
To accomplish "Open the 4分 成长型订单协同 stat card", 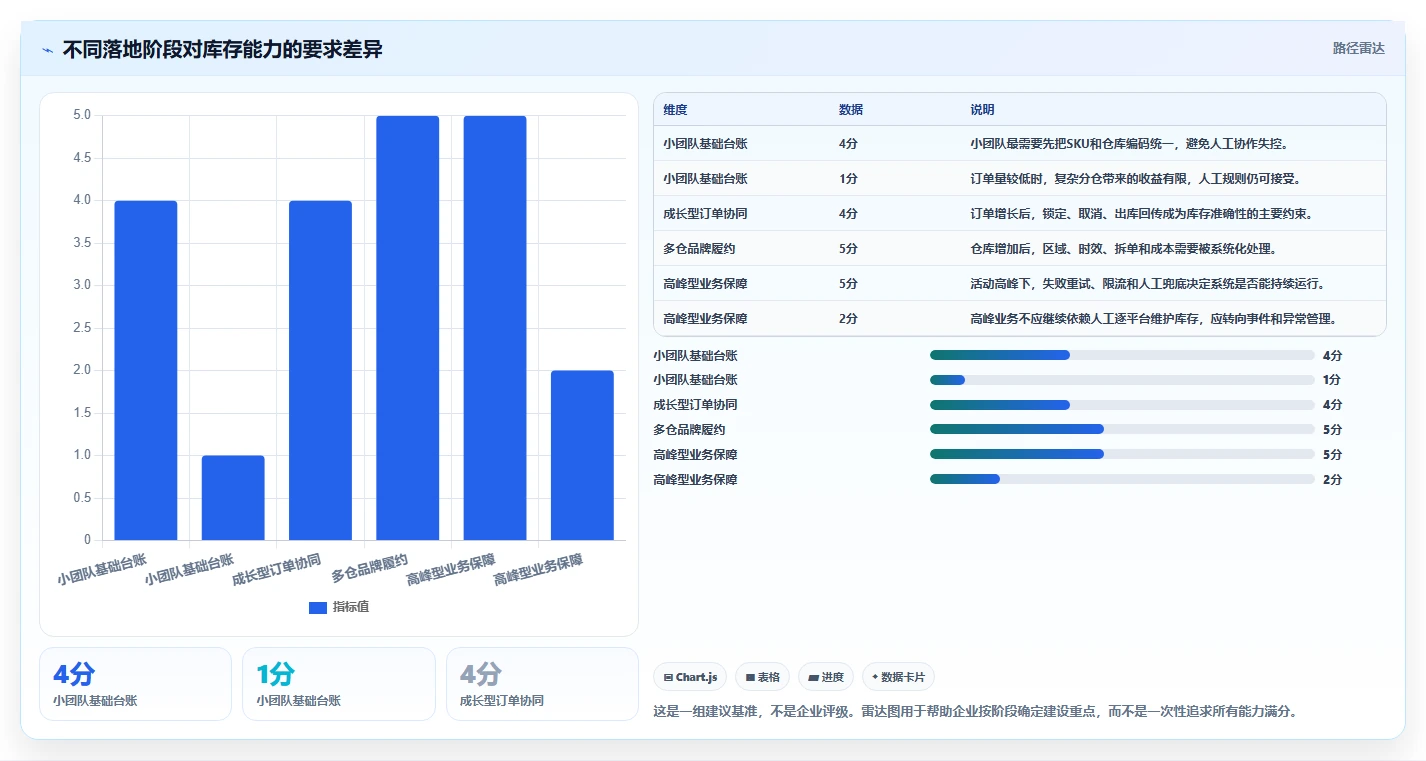I will 542,684.
